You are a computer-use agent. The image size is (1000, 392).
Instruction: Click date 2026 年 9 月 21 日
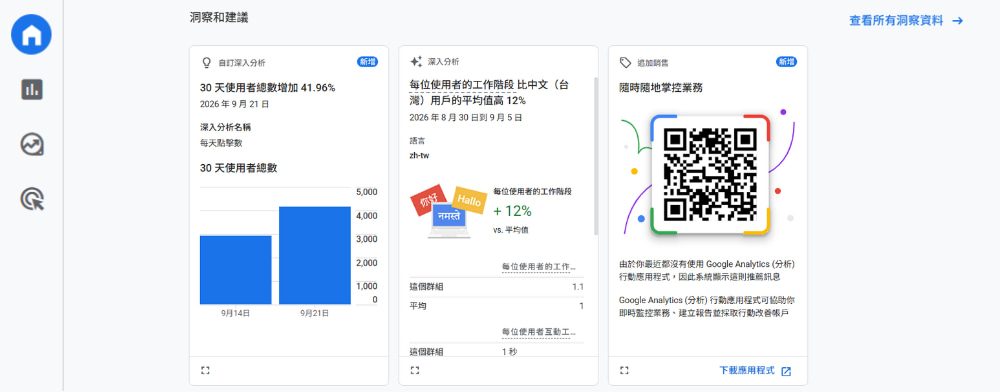[234, 104]
